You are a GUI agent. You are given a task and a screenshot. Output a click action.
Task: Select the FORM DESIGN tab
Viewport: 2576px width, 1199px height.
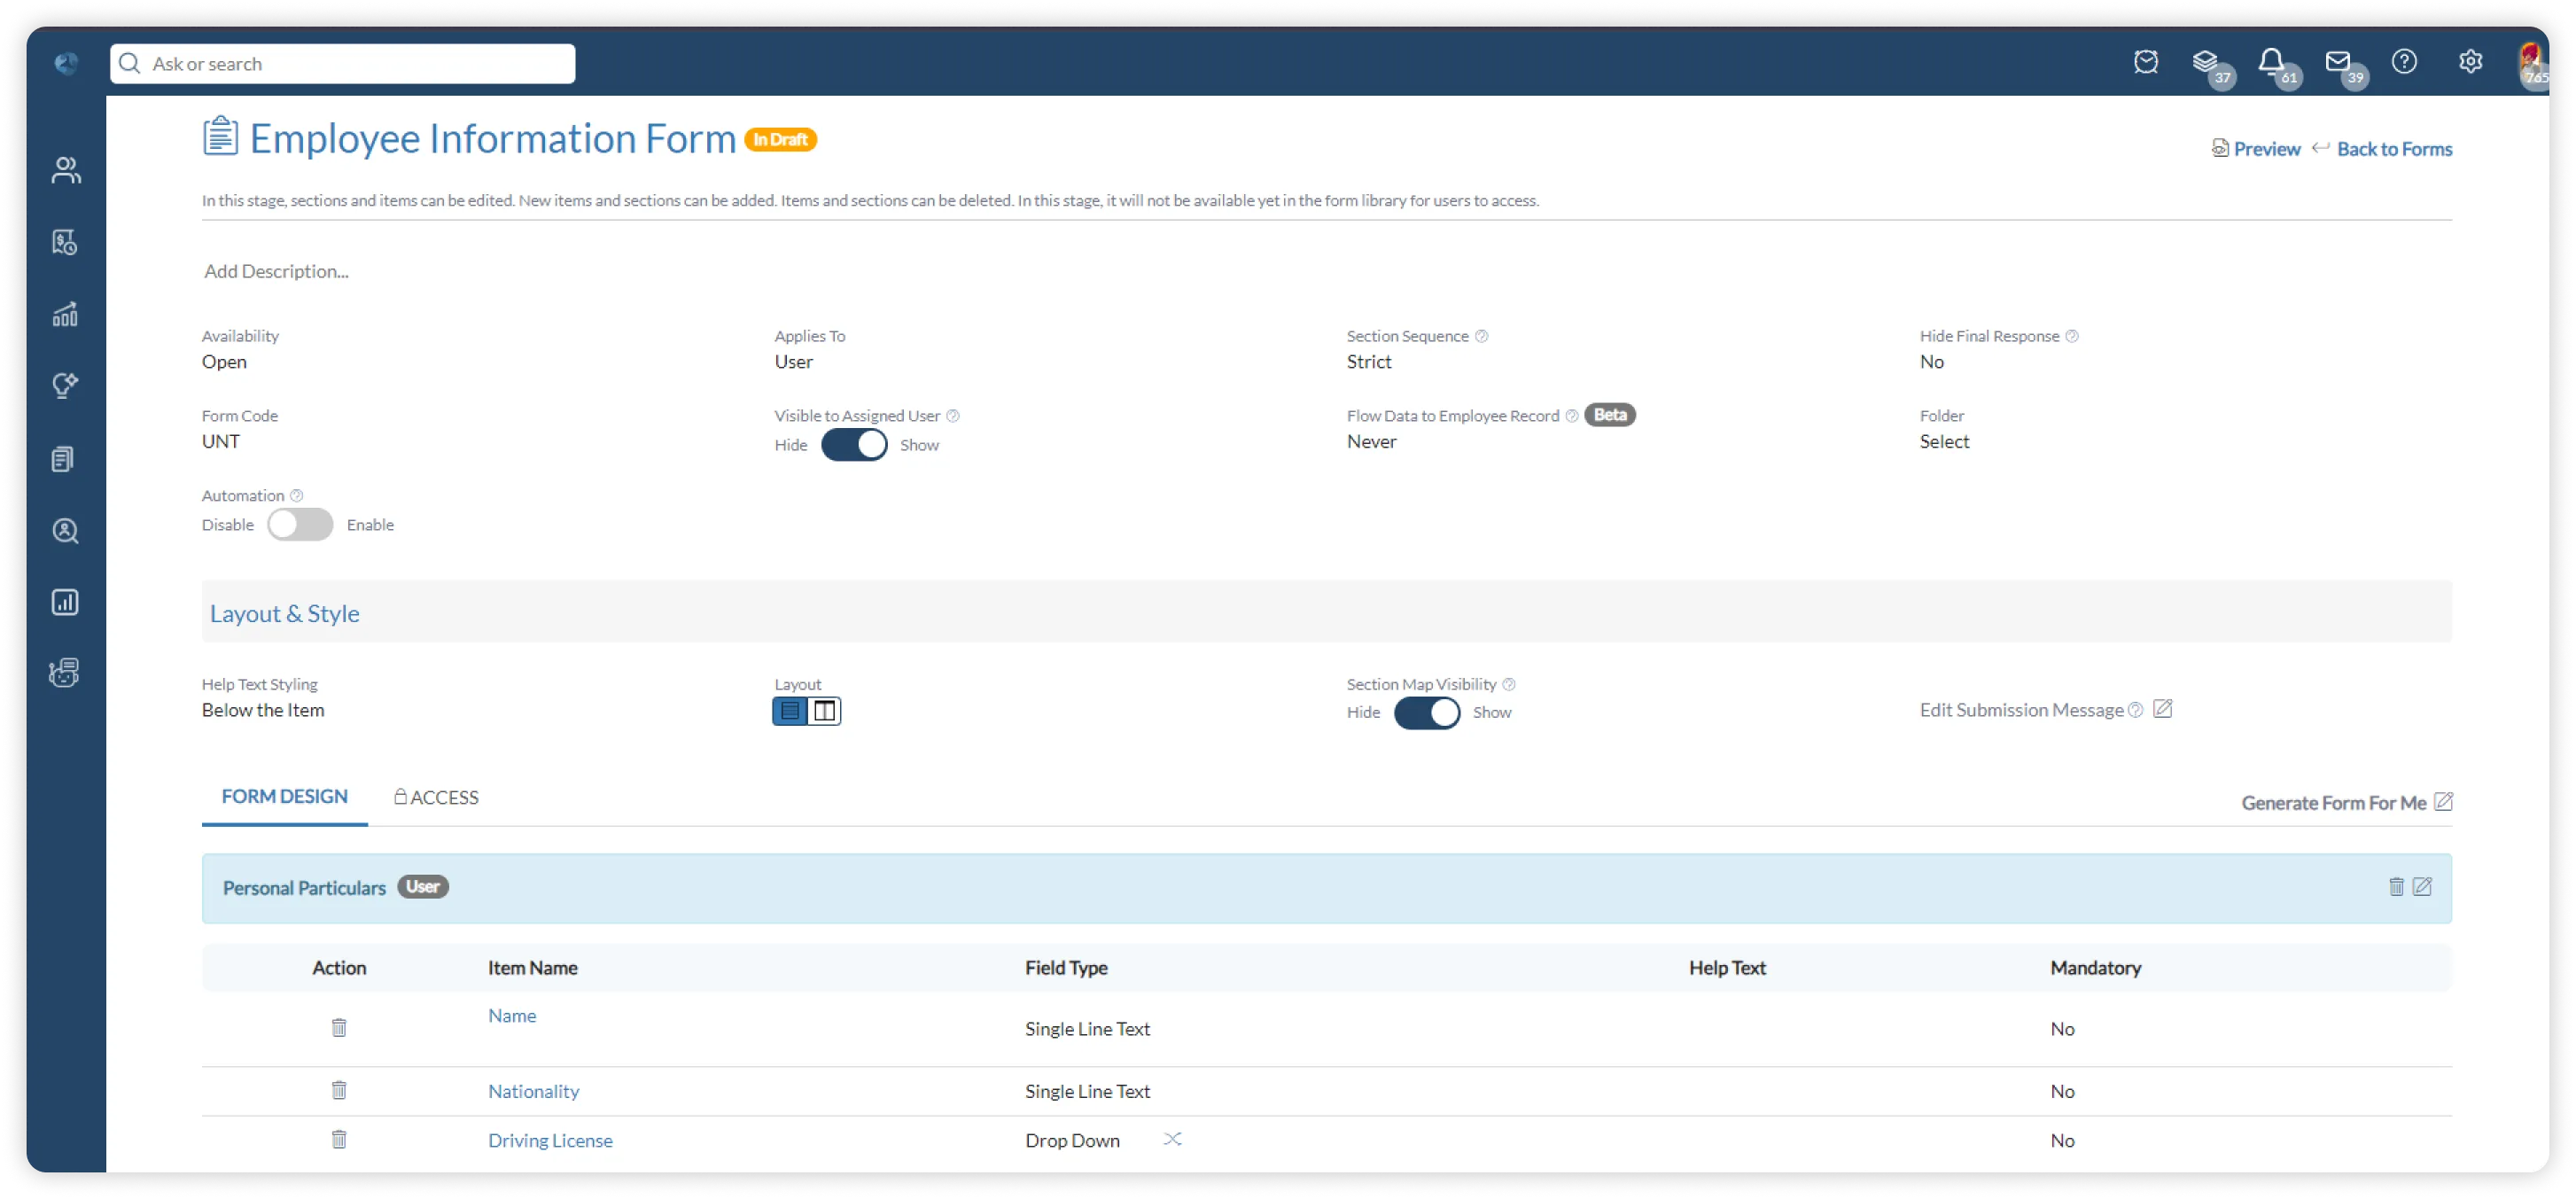tap(284, 796)
